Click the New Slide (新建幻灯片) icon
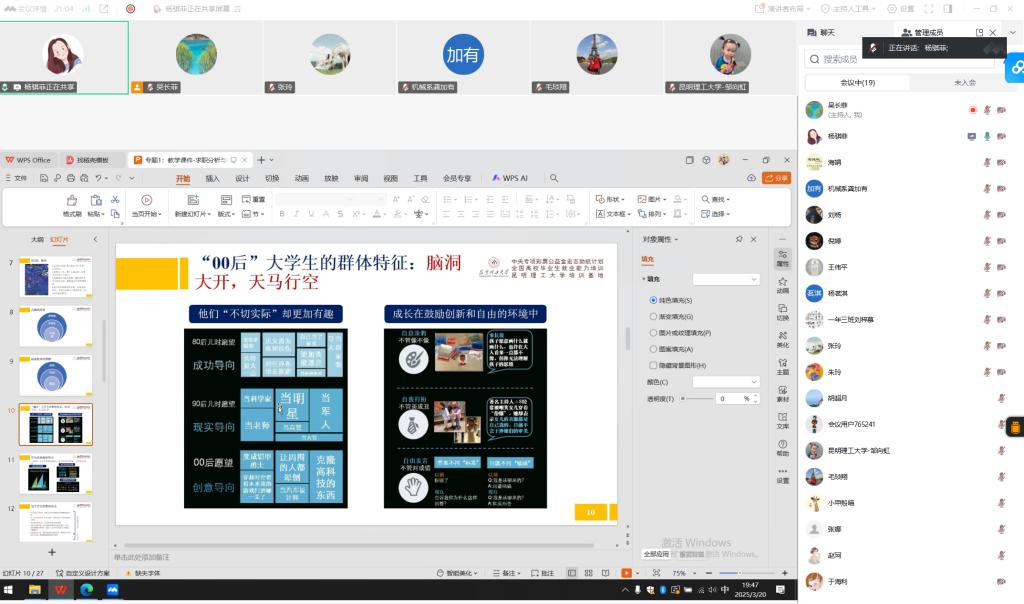Viewport: 1024px width, 604px height. pos(193,200)
